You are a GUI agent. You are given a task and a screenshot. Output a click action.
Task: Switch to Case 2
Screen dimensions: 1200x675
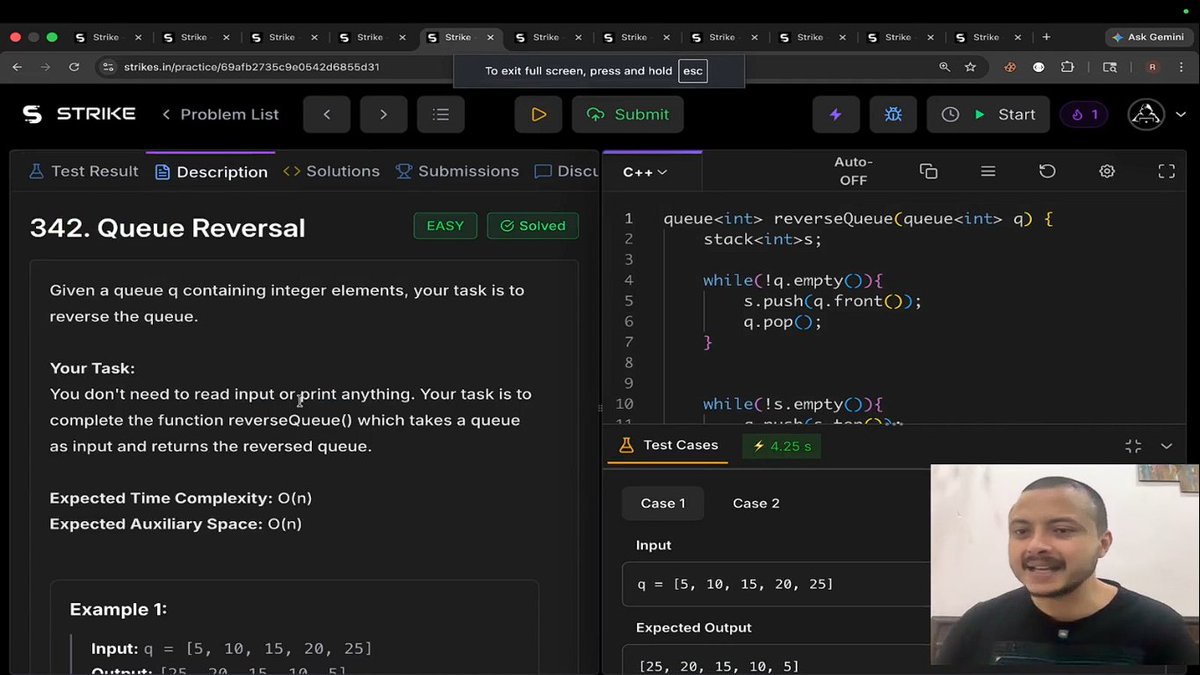[756, 503]
